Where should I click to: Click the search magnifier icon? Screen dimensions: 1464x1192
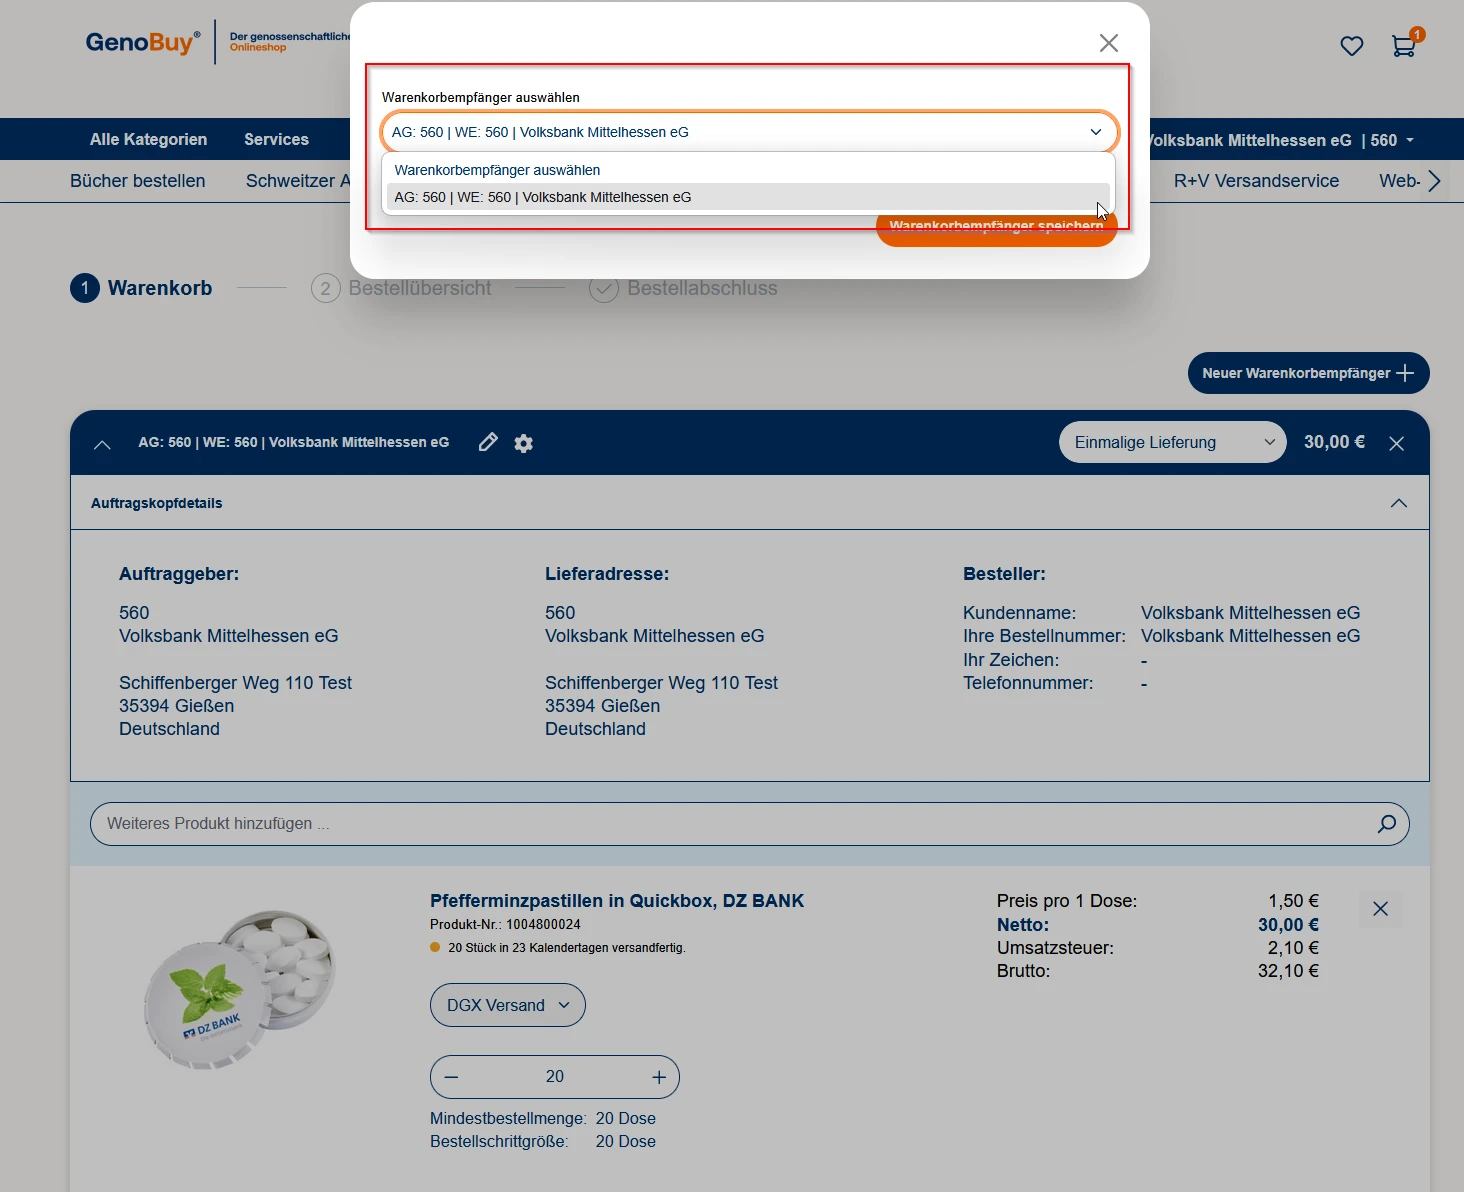1386,824
